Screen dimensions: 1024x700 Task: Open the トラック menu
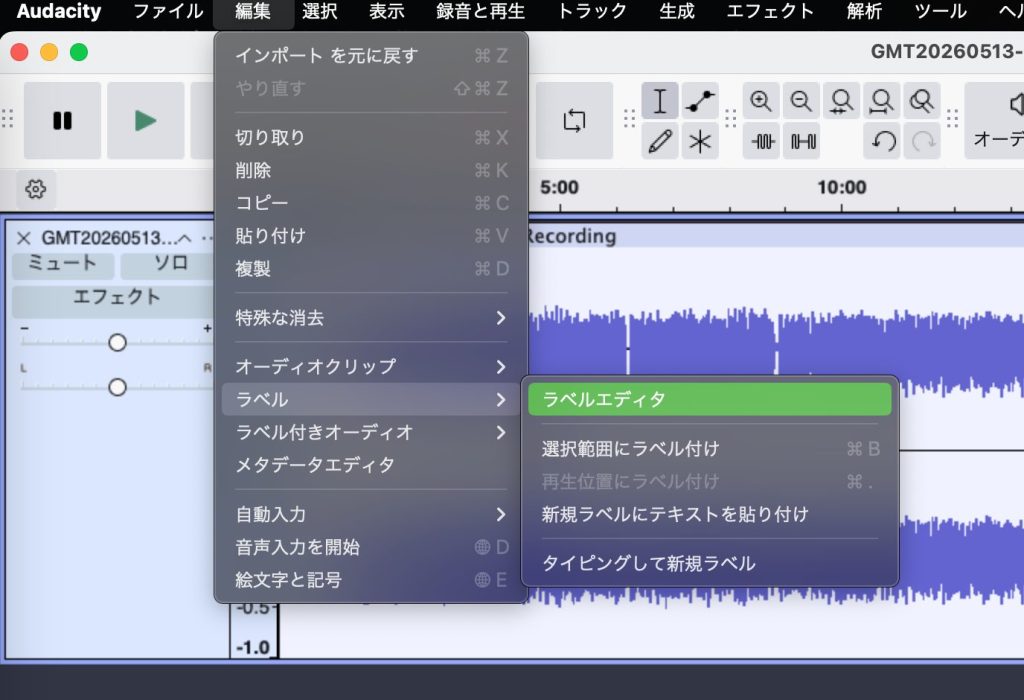pos(592,12)
